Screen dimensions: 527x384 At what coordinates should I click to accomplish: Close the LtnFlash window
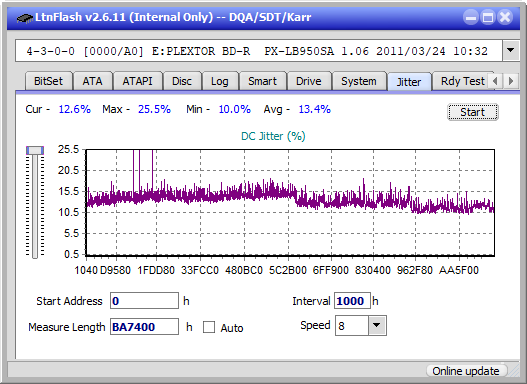point(504,17)
